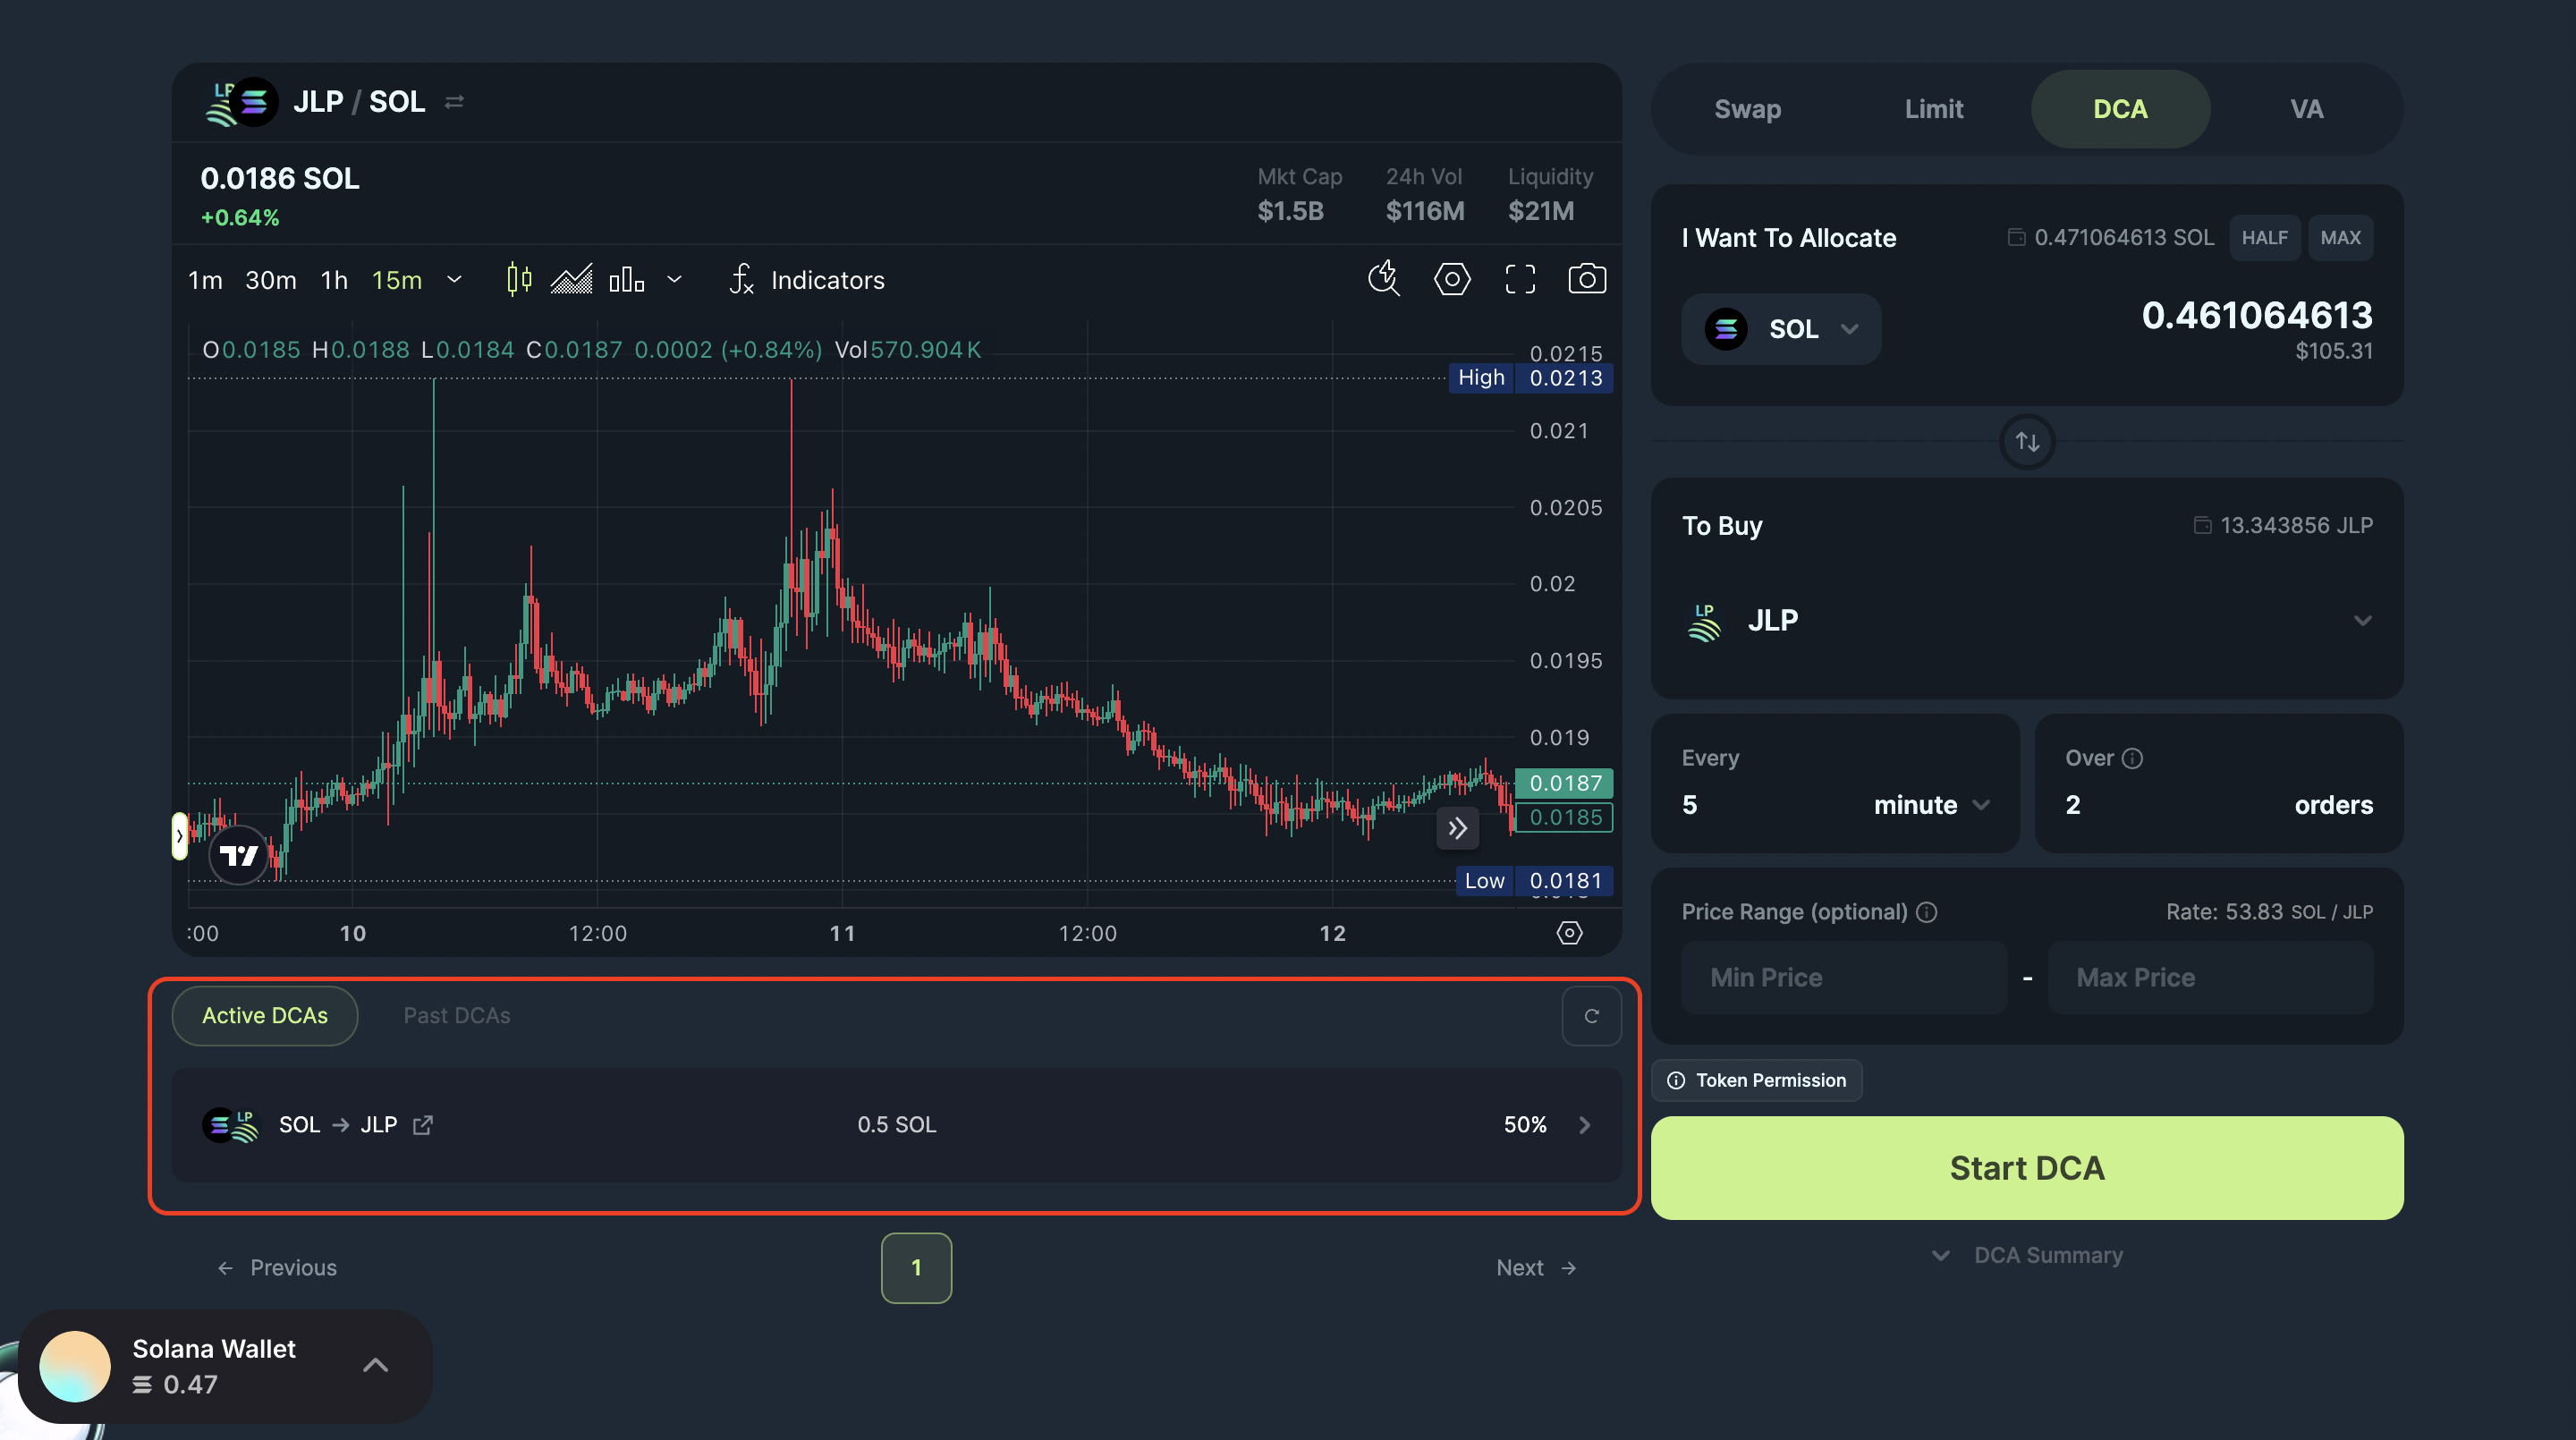Click the Start DCA button
This screenshot has width=2576, height=1440.
(2027, 1168)
